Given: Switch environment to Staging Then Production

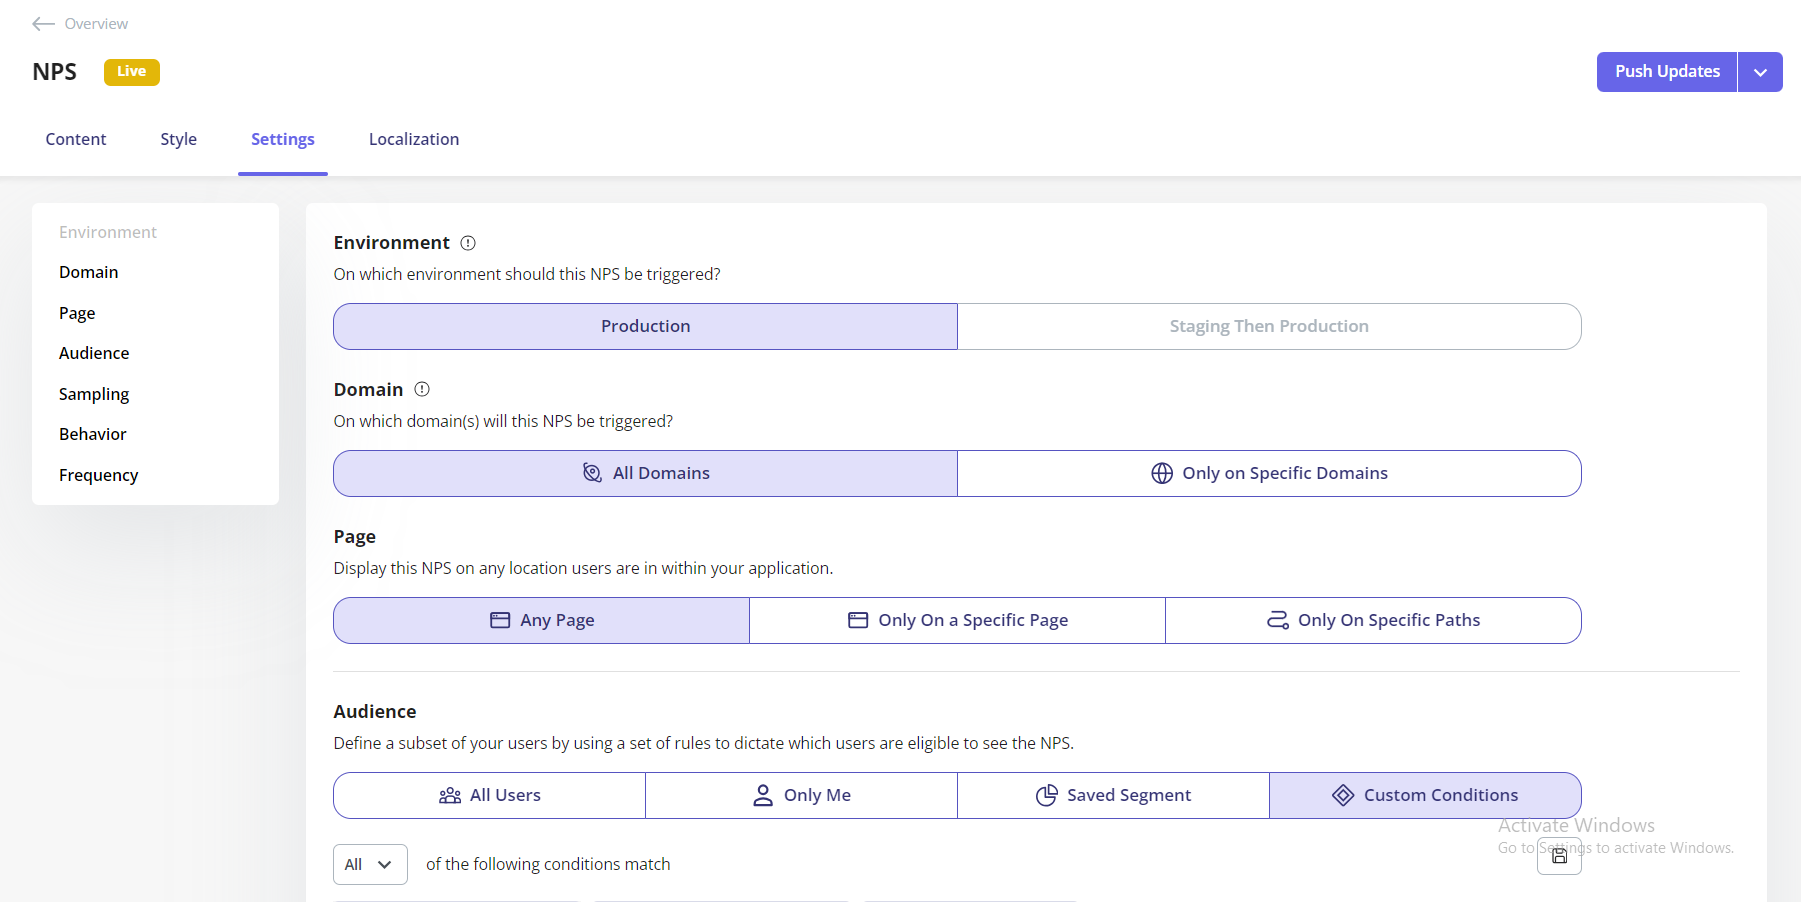Looking at the screenshot, I should tap(1268, 326).
